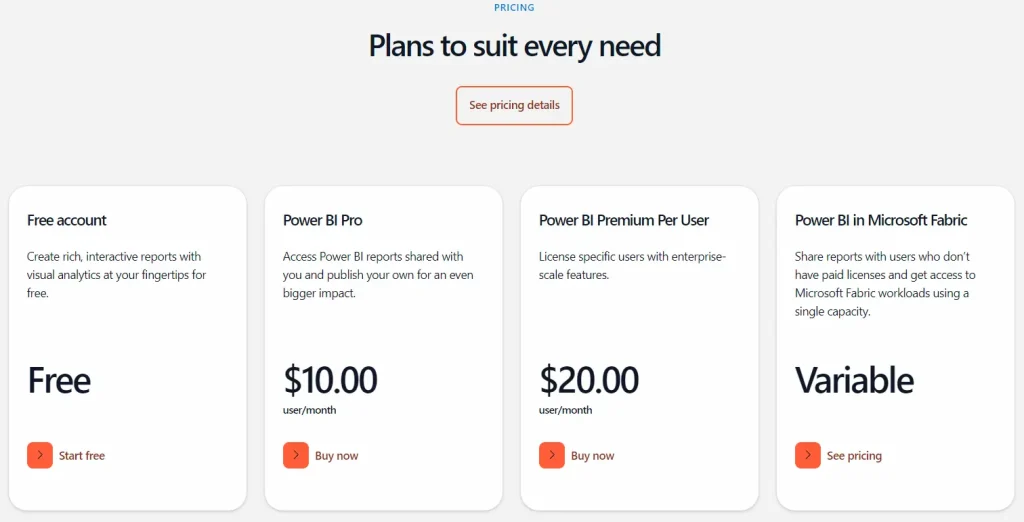The width and height of the screenshot is (1024, 522).
Task: Click the orange arrow icon on Power BI Pro card
Action: pos(296,455)
